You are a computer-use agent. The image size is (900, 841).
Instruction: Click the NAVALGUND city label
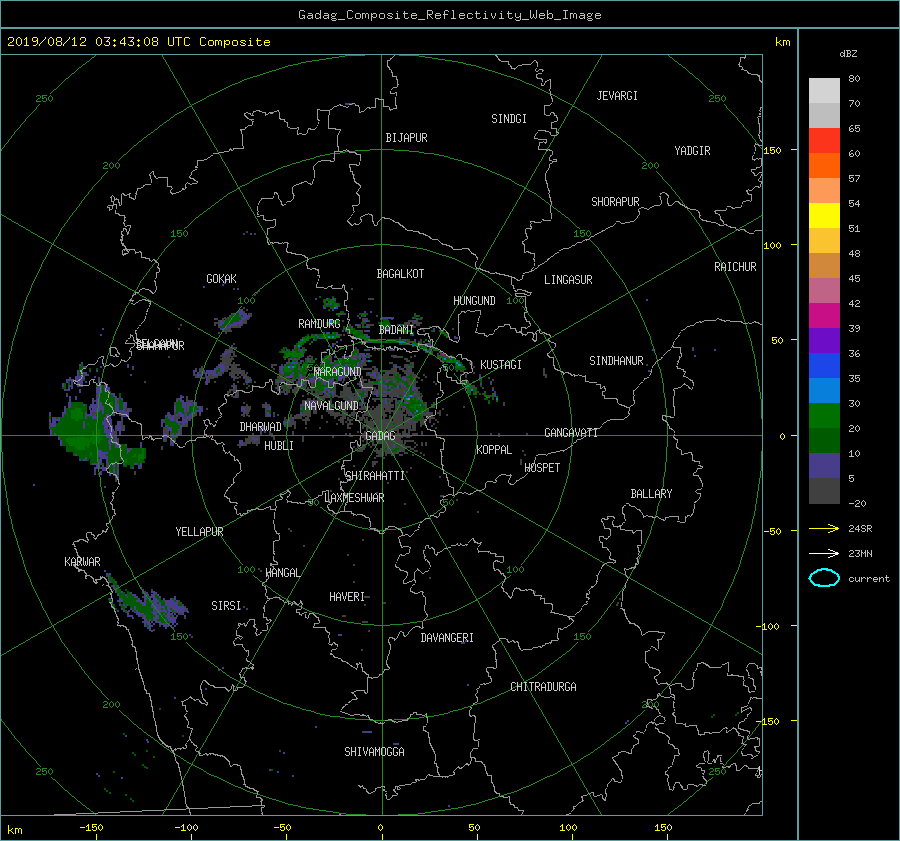pyautogui.click(x=331, y=406)
